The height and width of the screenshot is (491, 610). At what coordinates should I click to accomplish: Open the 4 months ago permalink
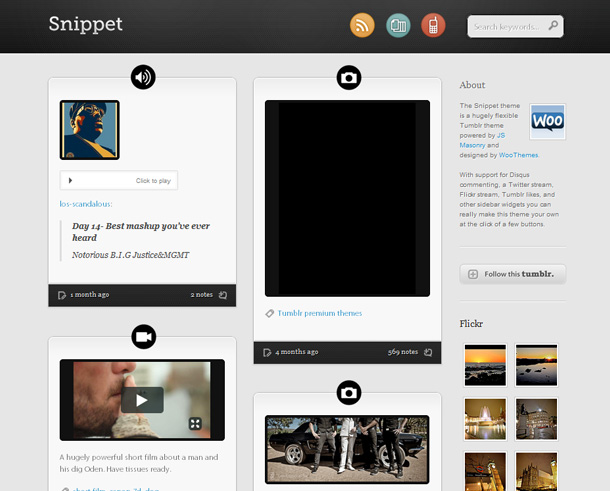tap(296, 352)
